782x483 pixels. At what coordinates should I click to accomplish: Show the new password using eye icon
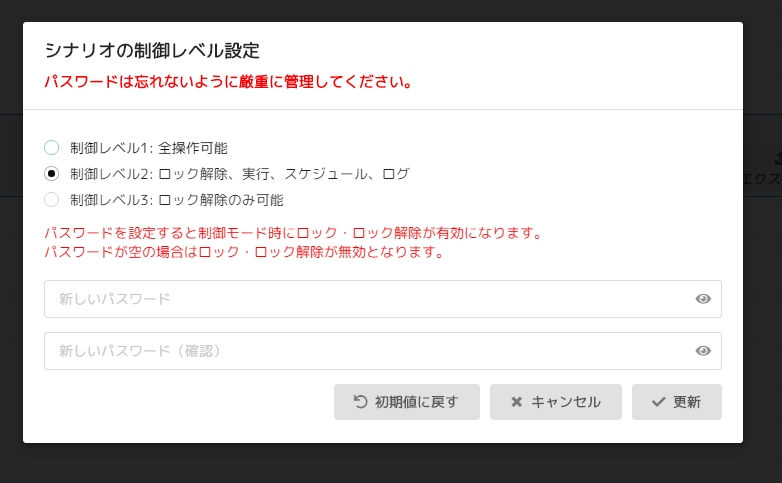tap(703, 299)
